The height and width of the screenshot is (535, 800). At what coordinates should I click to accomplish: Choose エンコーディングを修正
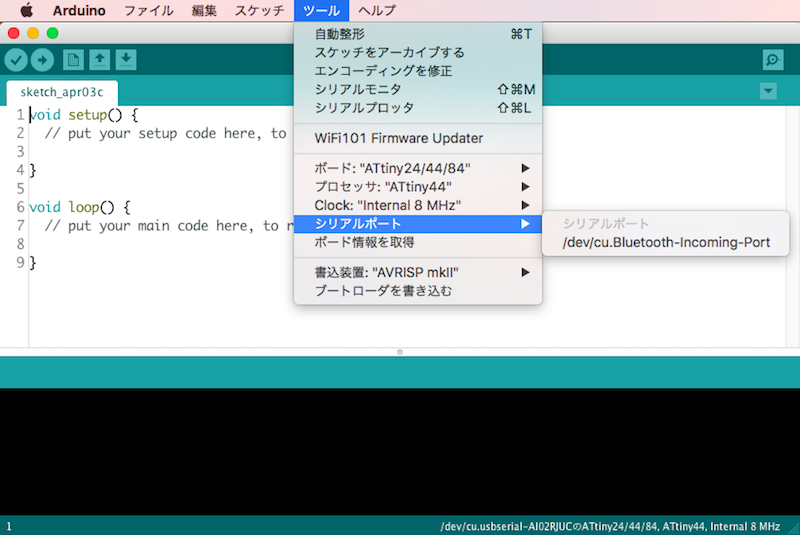point(418,71)
